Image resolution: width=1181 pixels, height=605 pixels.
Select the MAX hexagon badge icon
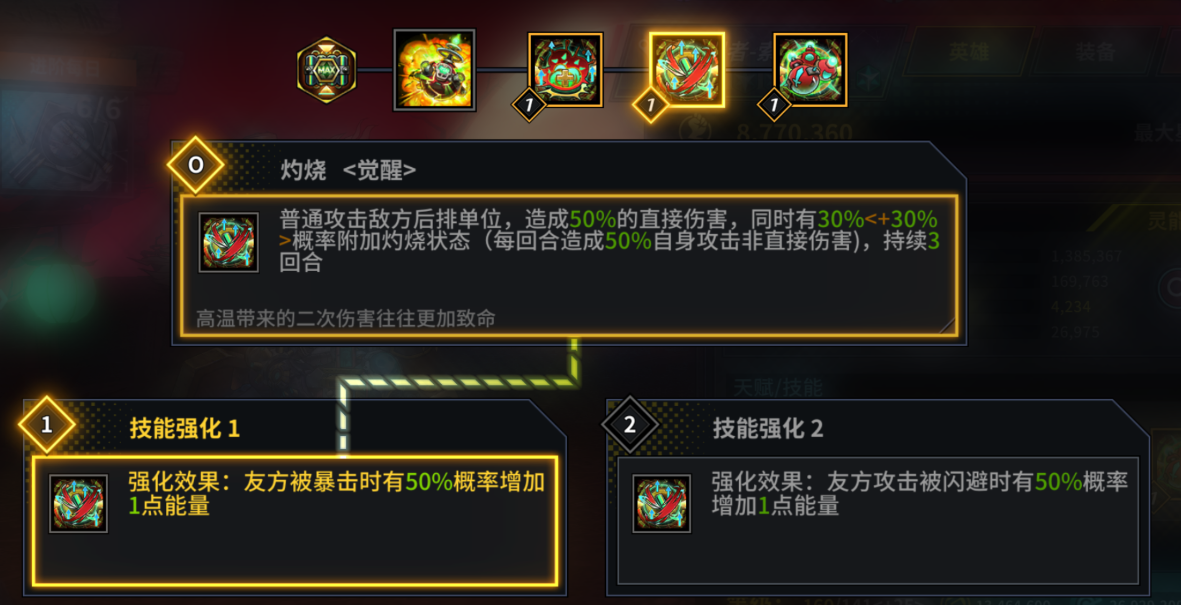pyautogui.click(x=326, y=70)
